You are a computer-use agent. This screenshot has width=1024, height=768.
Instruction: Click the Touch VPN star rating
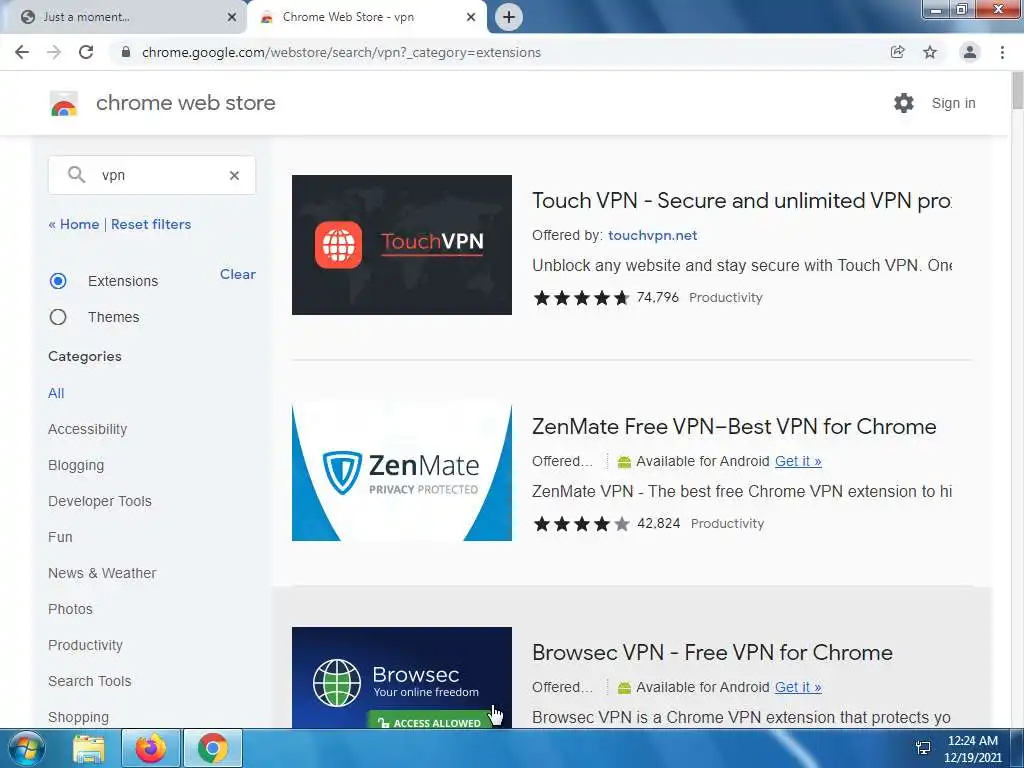point(581,298)
